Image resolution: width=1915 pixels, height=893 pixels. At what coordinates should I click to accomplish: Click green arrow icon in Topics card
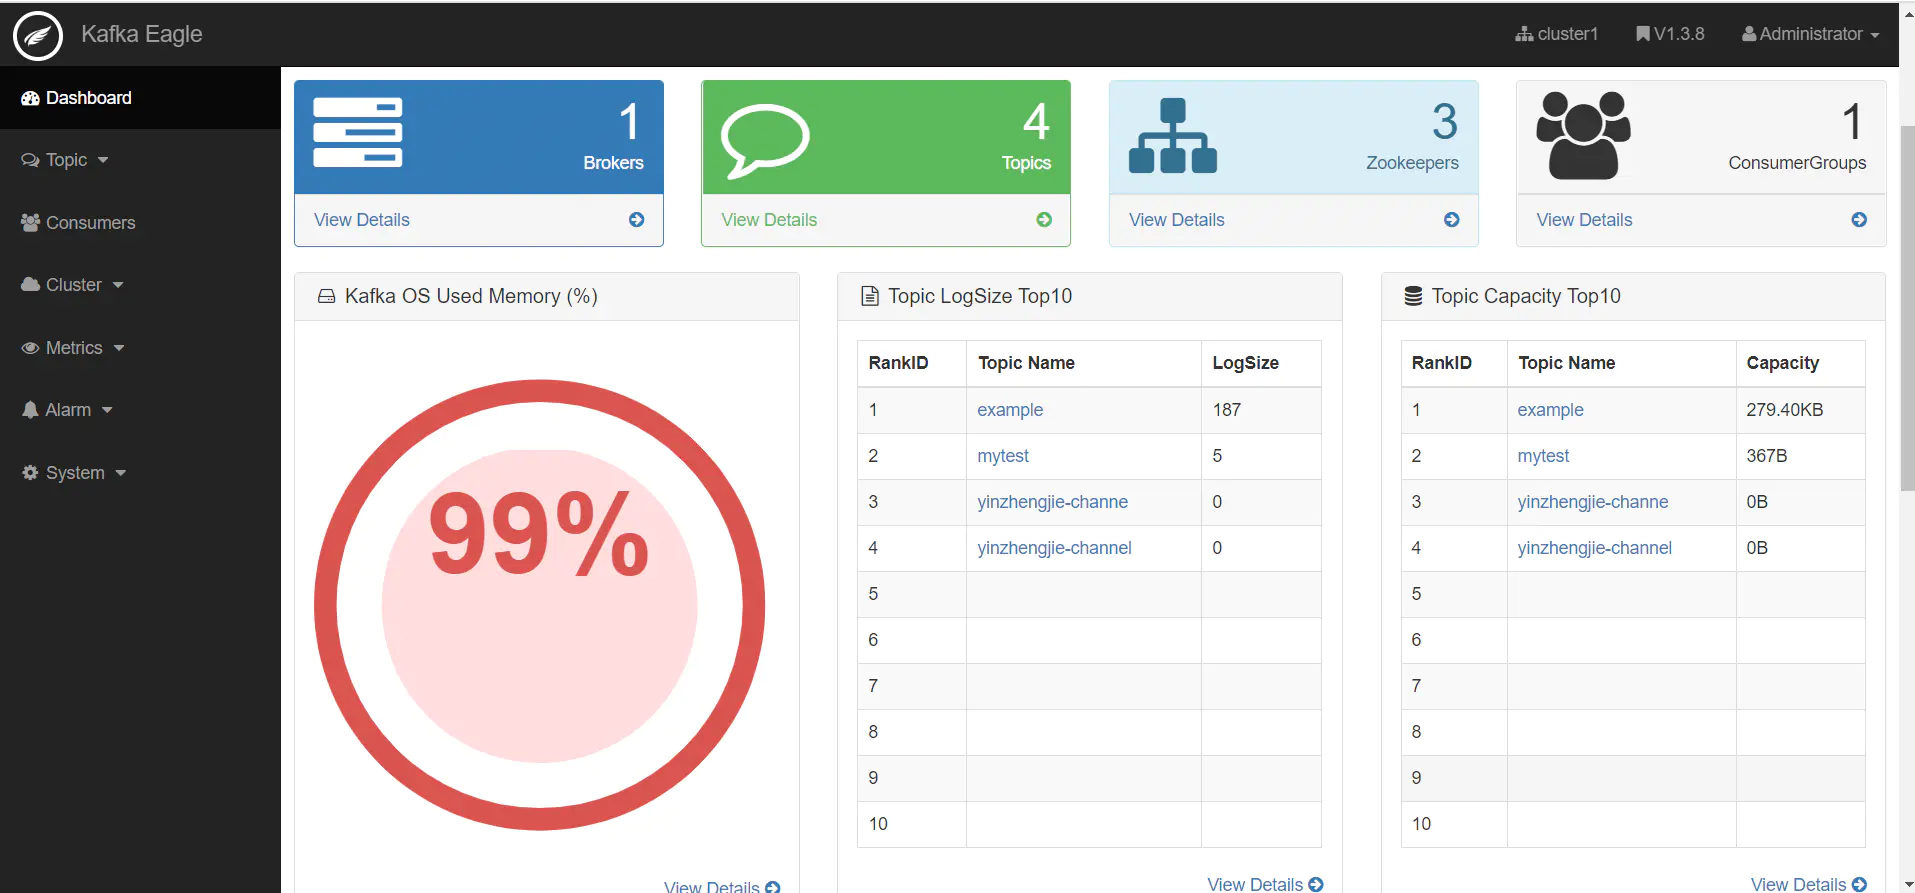coord(1044,220)
